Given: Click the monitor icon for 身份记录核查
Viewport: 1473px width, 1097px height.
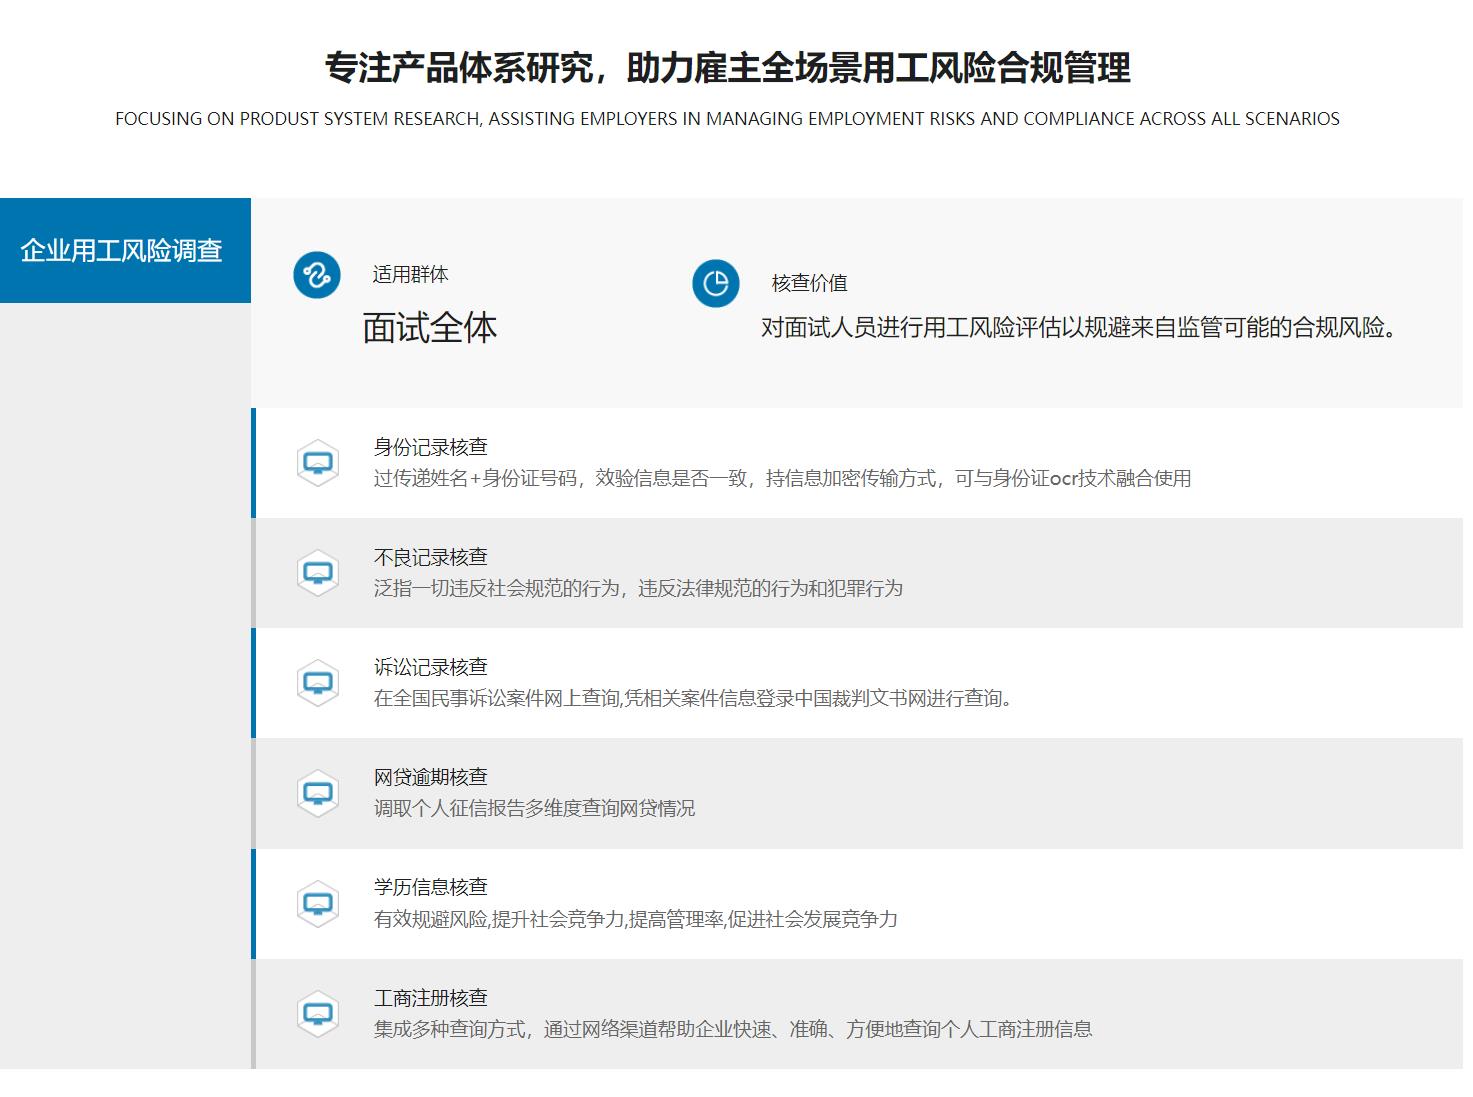Looking at the screenshot, I should [x=318, y=463].
